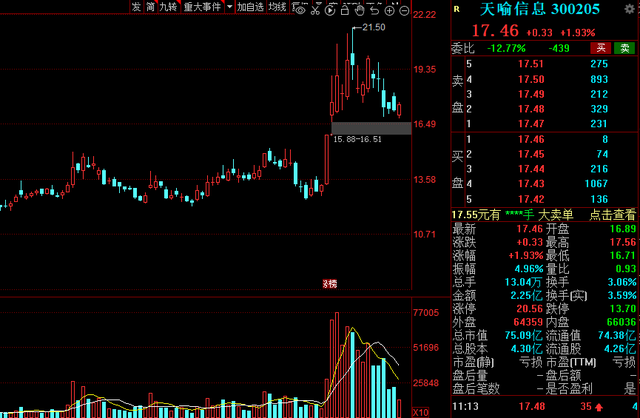Click sell level 2 price 17.48
640x418 pixels.
click(531, 109)
